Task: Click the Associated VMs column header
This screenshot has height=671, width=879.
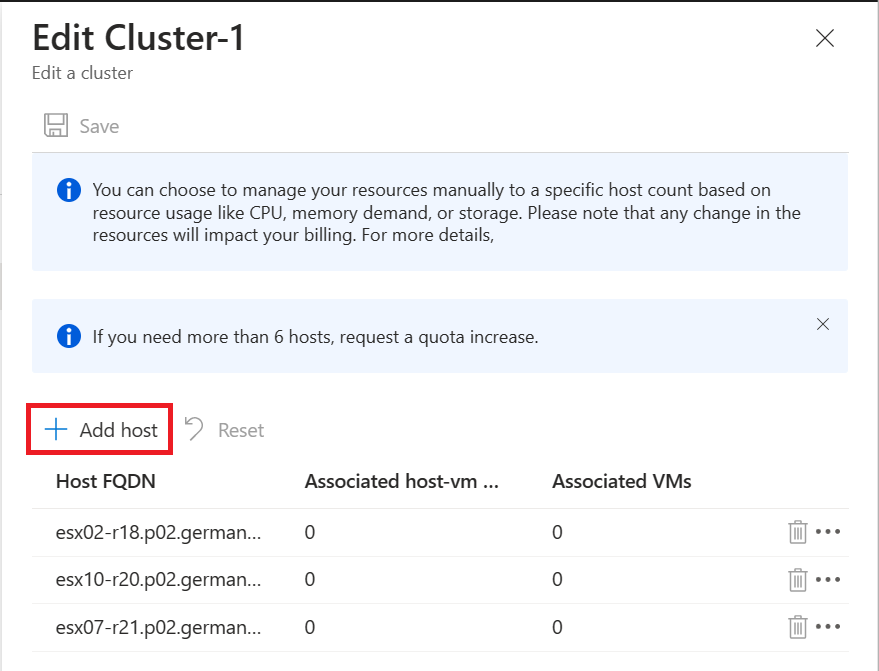Action: (622, 481)
